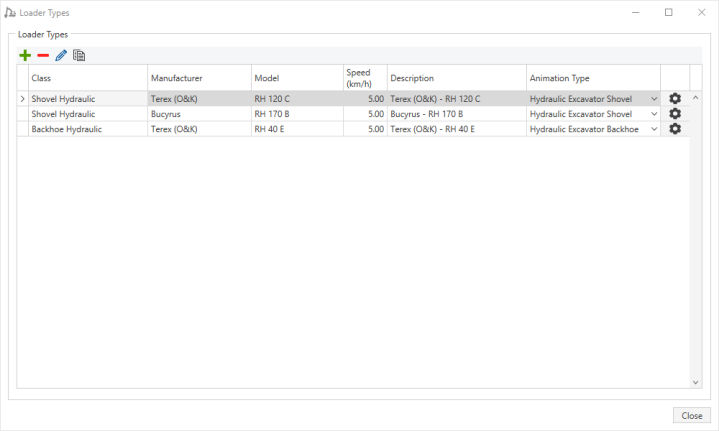Maximize the Loader Types window

668,13
